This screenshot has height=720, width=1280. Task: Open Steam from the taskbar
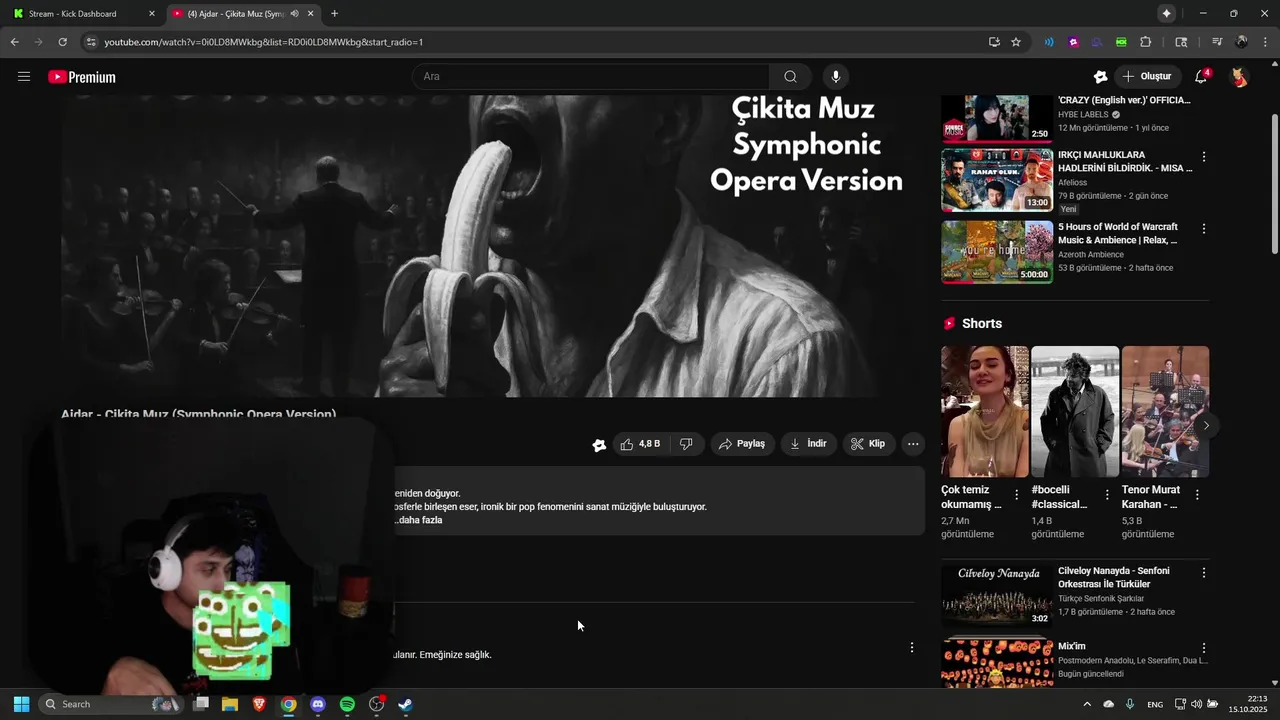[405, 704]
